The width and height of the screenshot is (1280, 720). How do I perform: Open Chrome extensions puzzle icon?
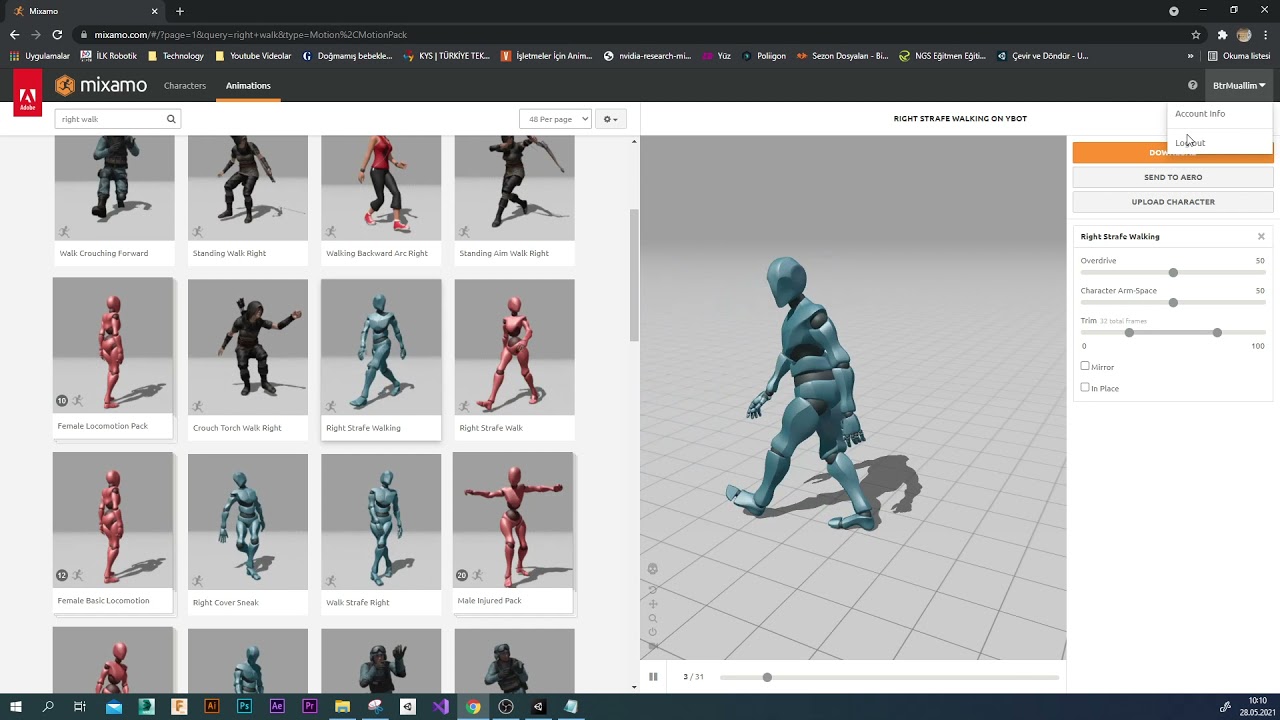(1222, 34)
